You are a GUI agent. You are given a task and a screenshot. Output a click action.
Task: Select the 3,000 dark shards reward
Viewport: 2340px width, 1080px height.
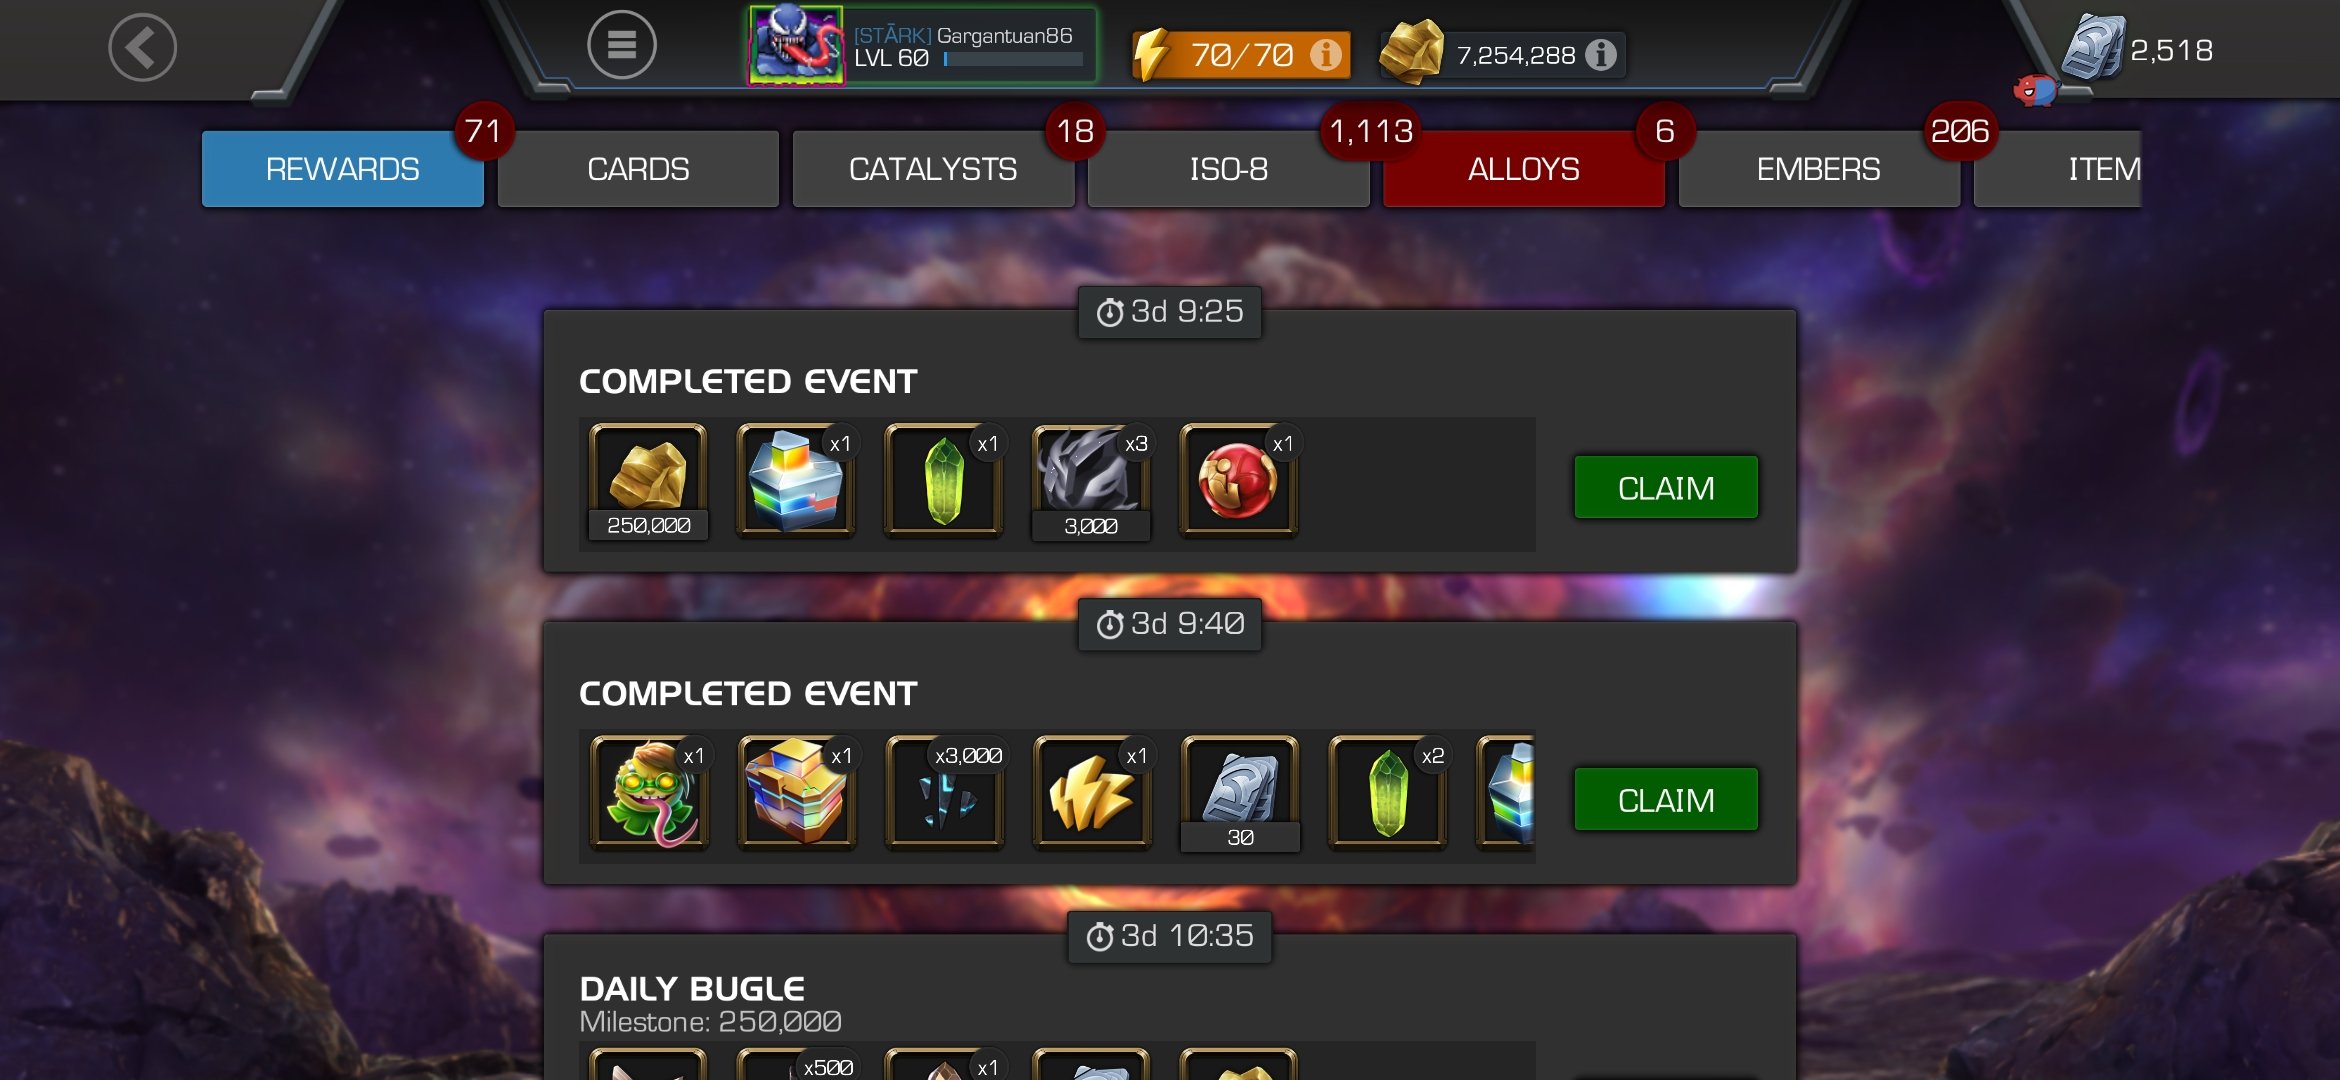click(x=1091, y=482)
